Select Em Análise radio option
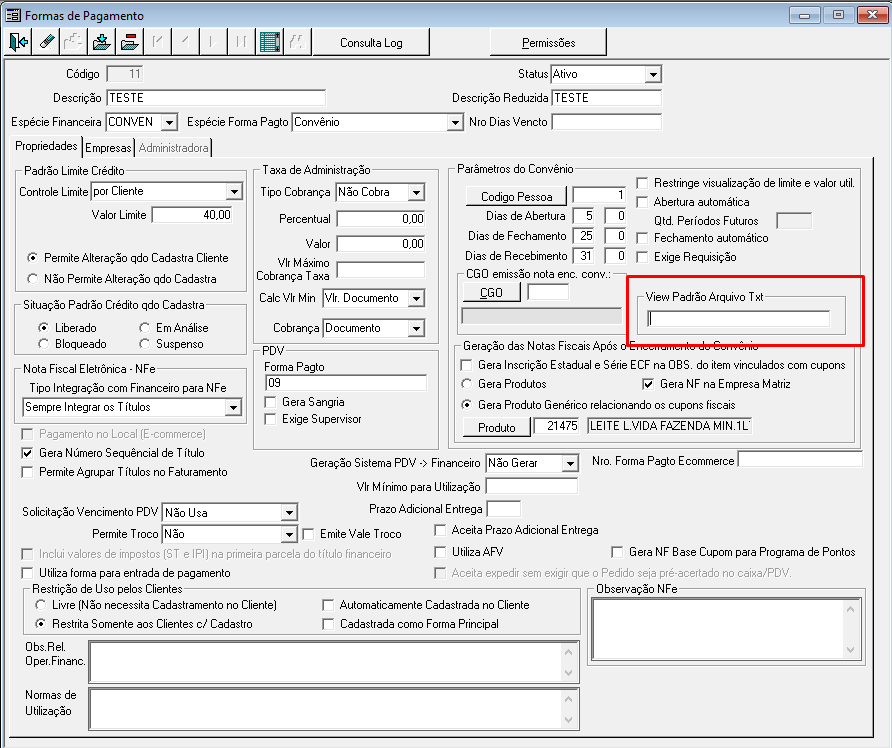 tap(144, 328)
